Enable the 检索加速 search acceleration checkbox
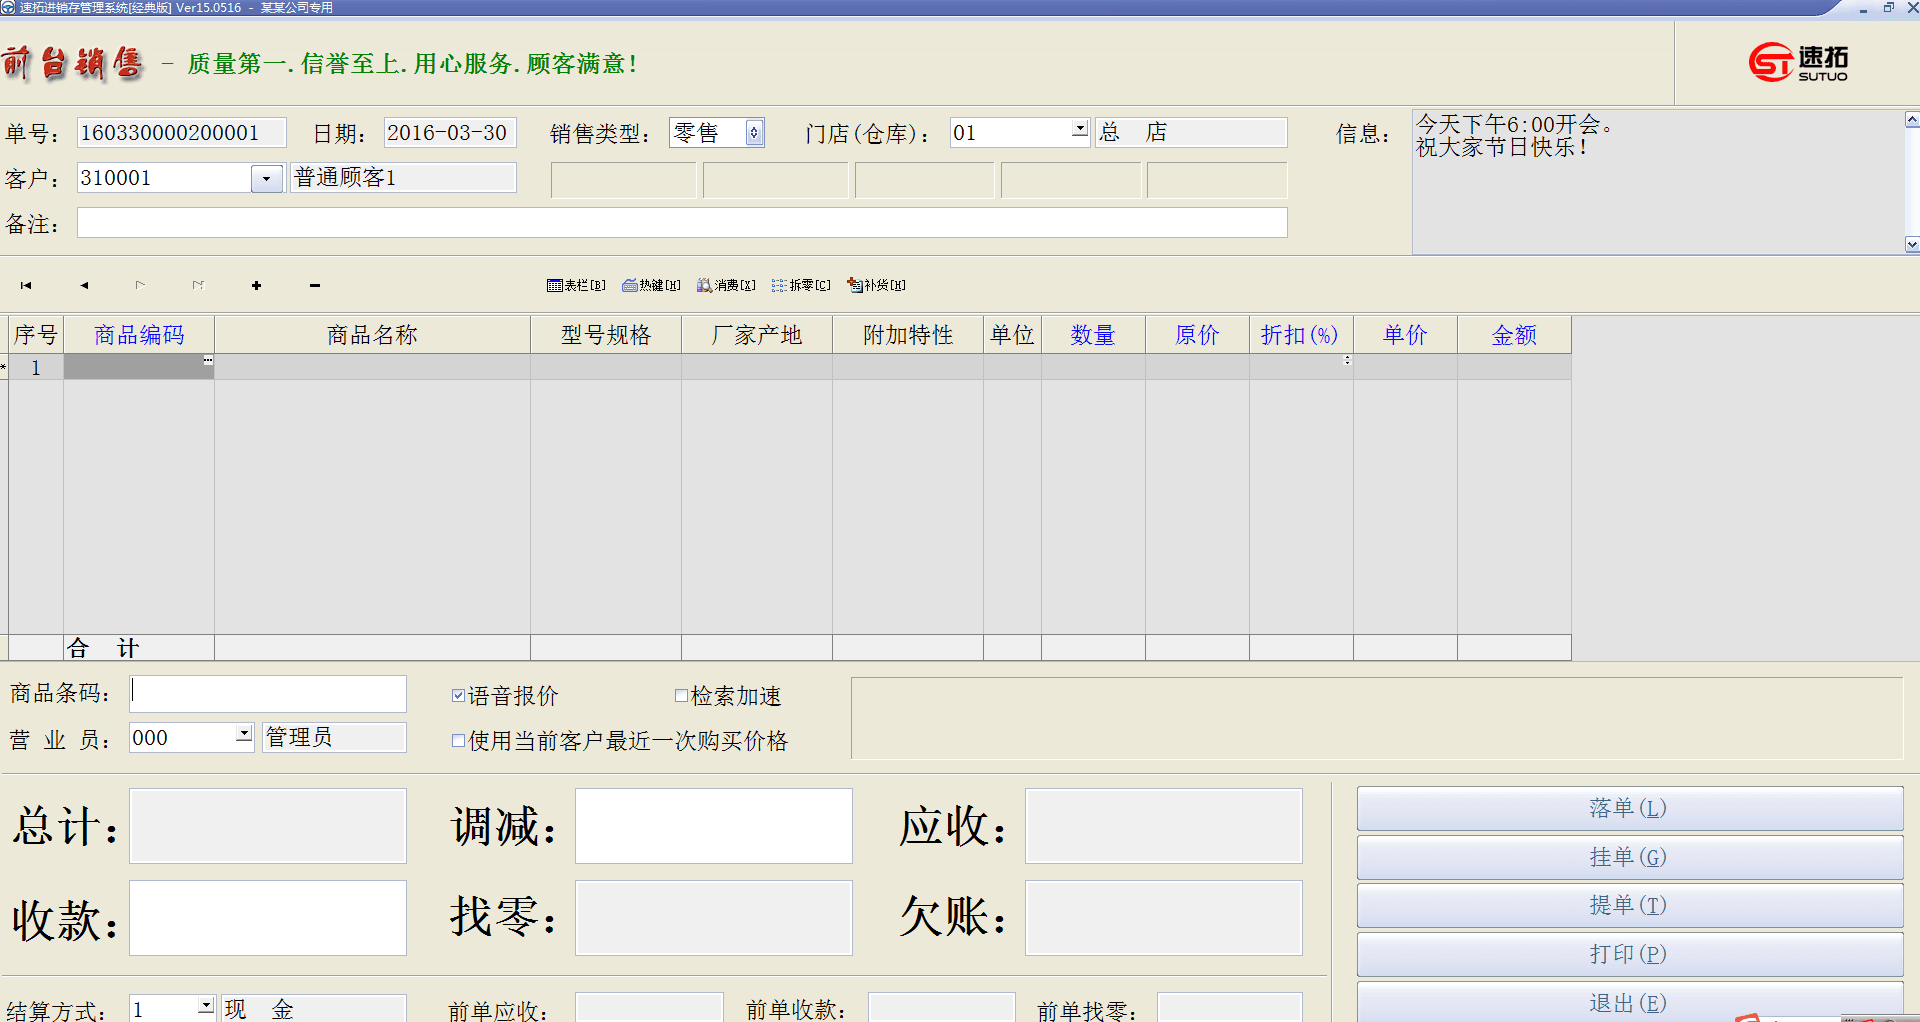The image size is (1920, 1022). point(682,695)
